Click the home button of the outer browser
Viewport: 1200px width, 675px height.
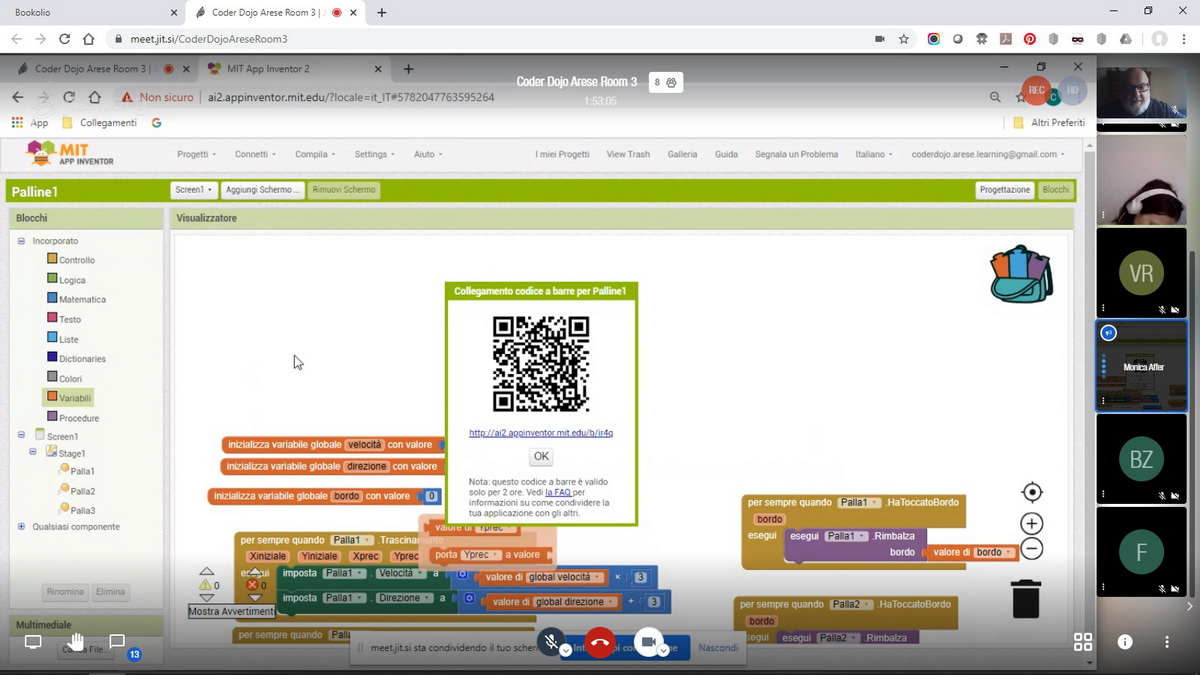[x=88, y=39]
